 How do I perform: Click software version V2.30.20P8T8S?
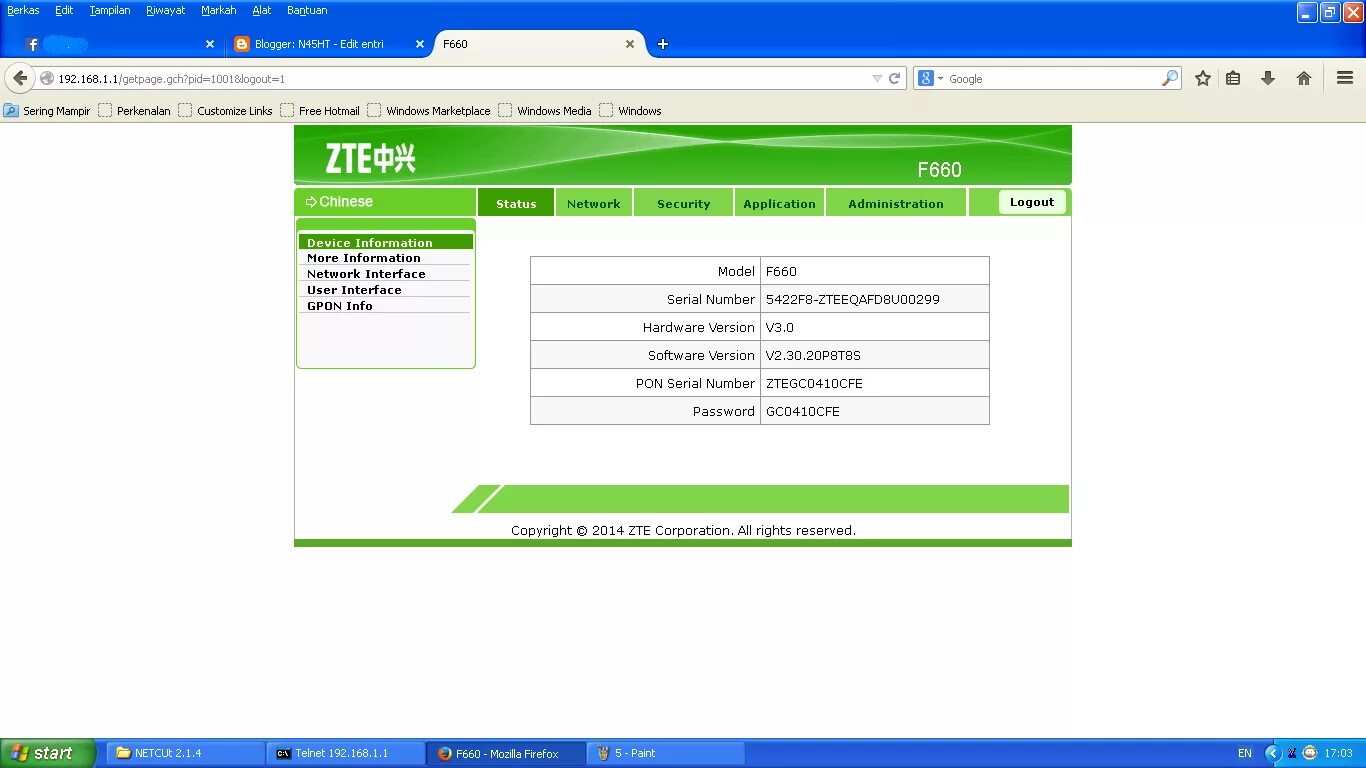tap(813, 355)
